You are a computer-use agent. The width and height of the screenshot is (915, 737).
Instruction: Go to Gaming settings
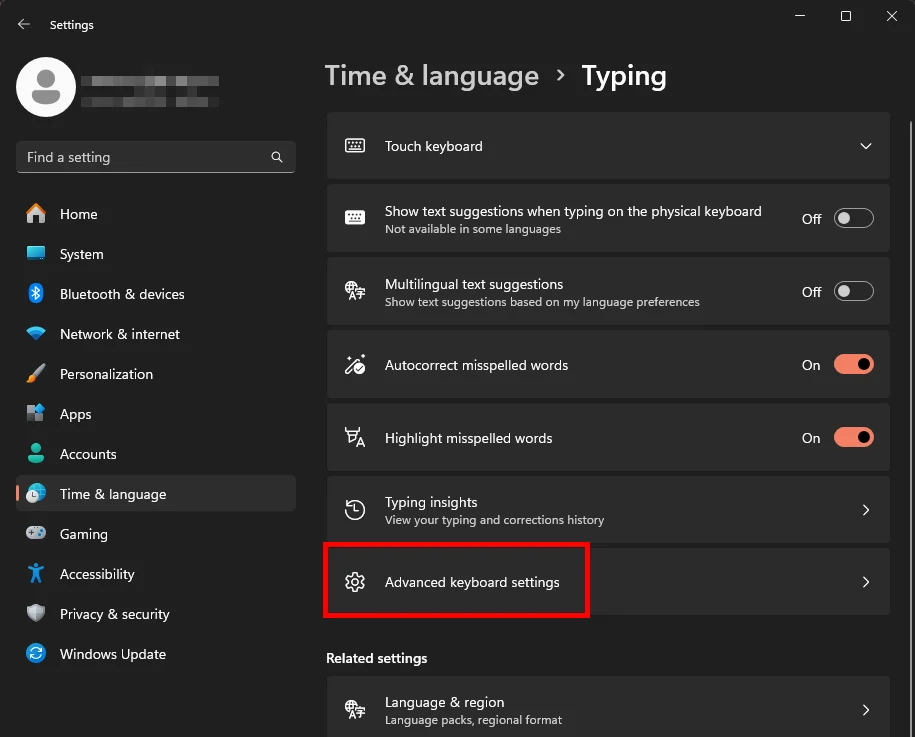tap(156, 534)
